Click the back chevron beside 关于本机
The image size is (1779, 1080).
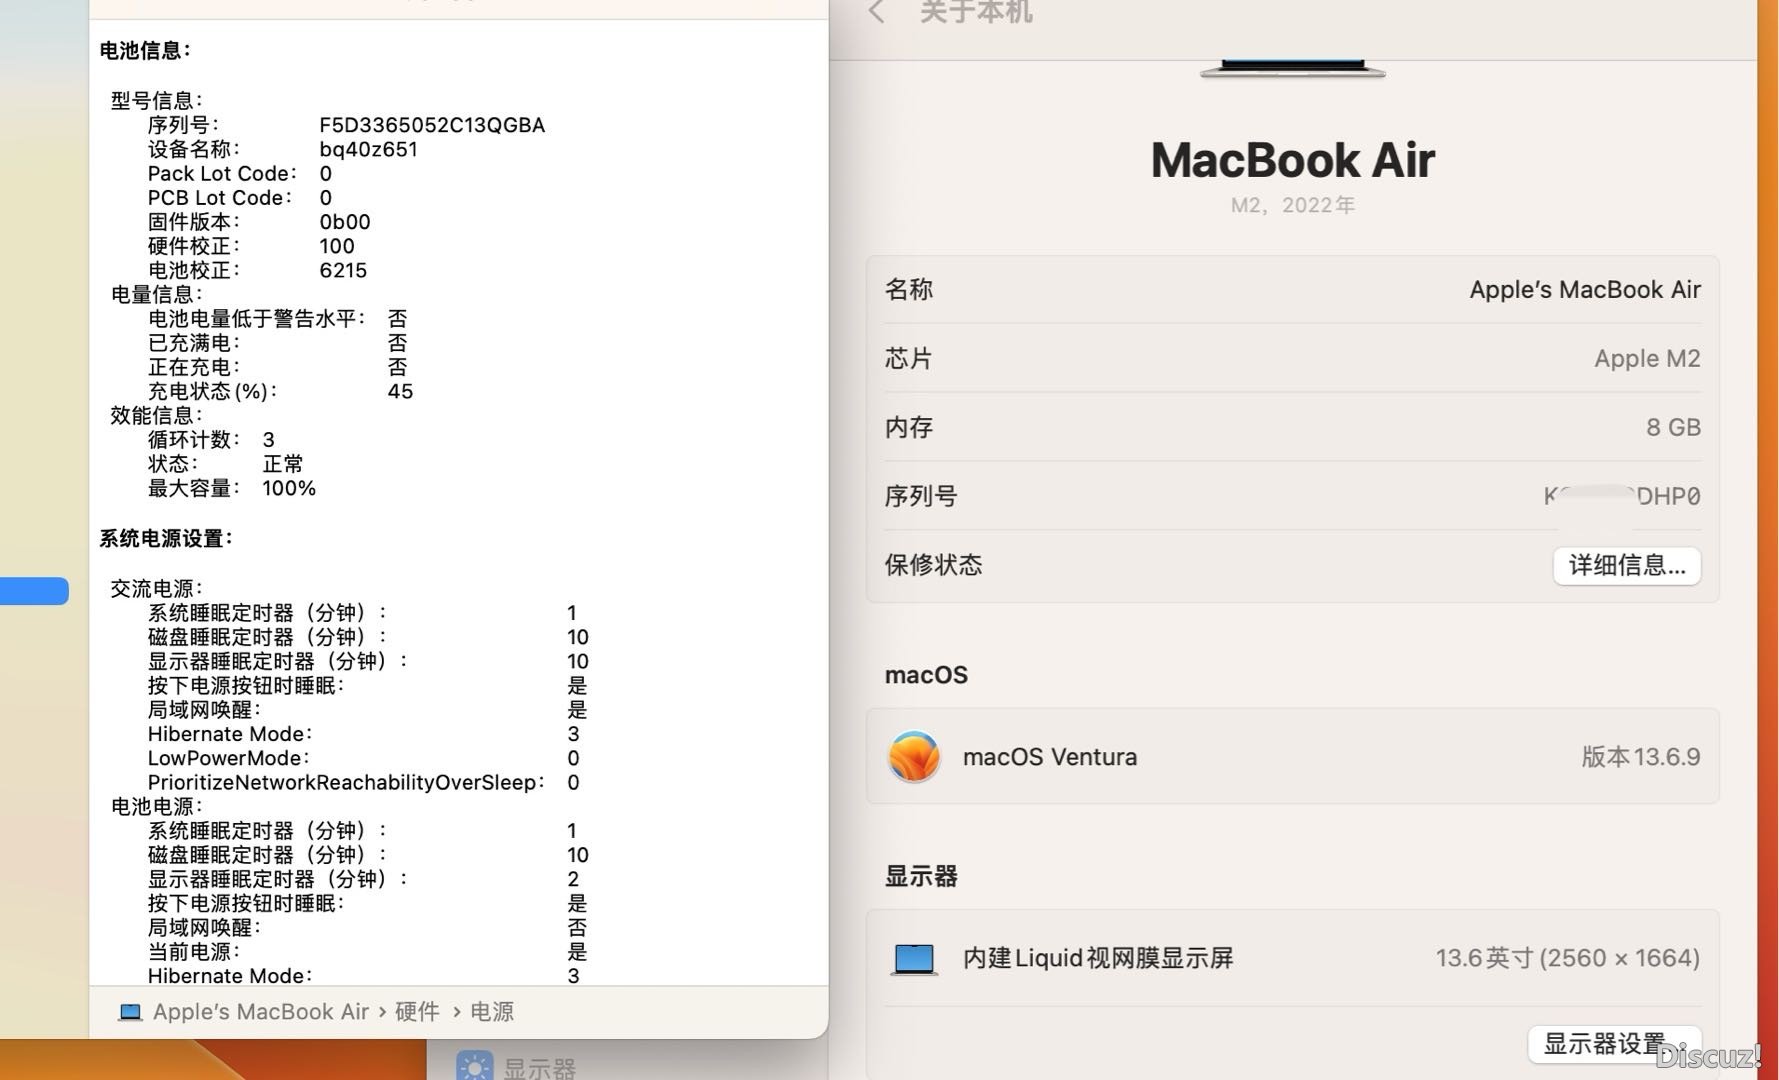coord(877,12)
